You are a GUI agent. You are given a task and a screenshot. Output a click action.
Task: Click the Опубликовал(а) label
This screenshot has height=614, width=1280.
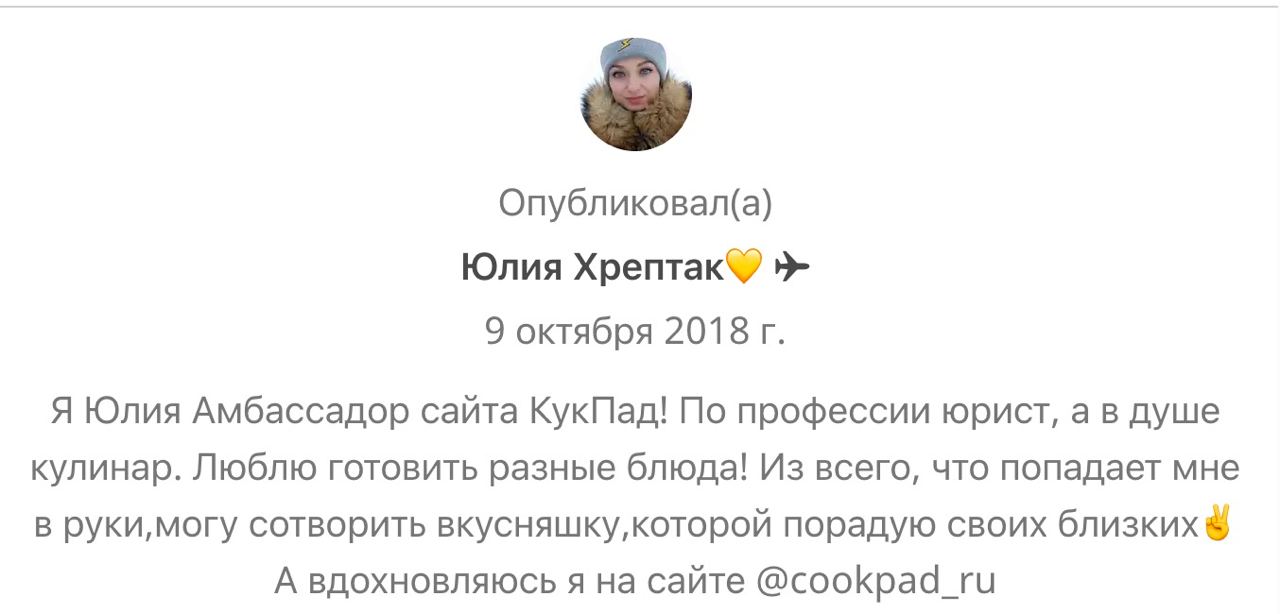click(x=636, y=204)
